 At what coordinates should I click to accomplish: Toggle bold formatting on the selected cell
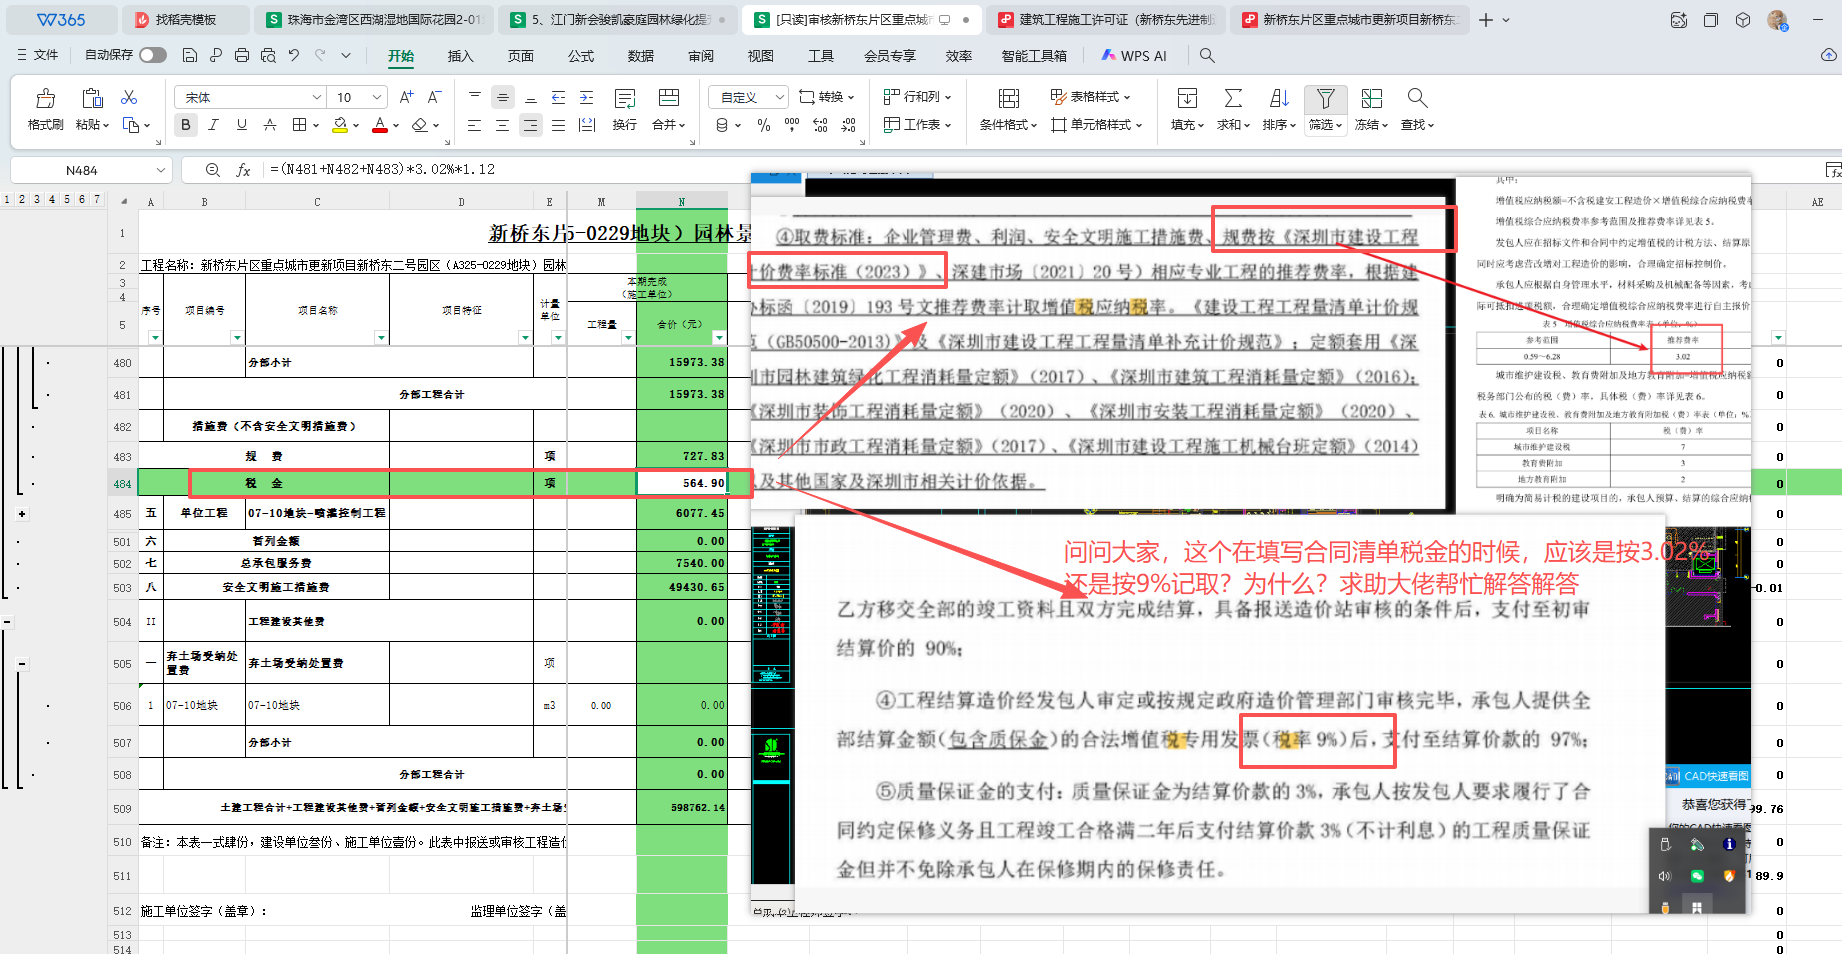coord(185,125)
